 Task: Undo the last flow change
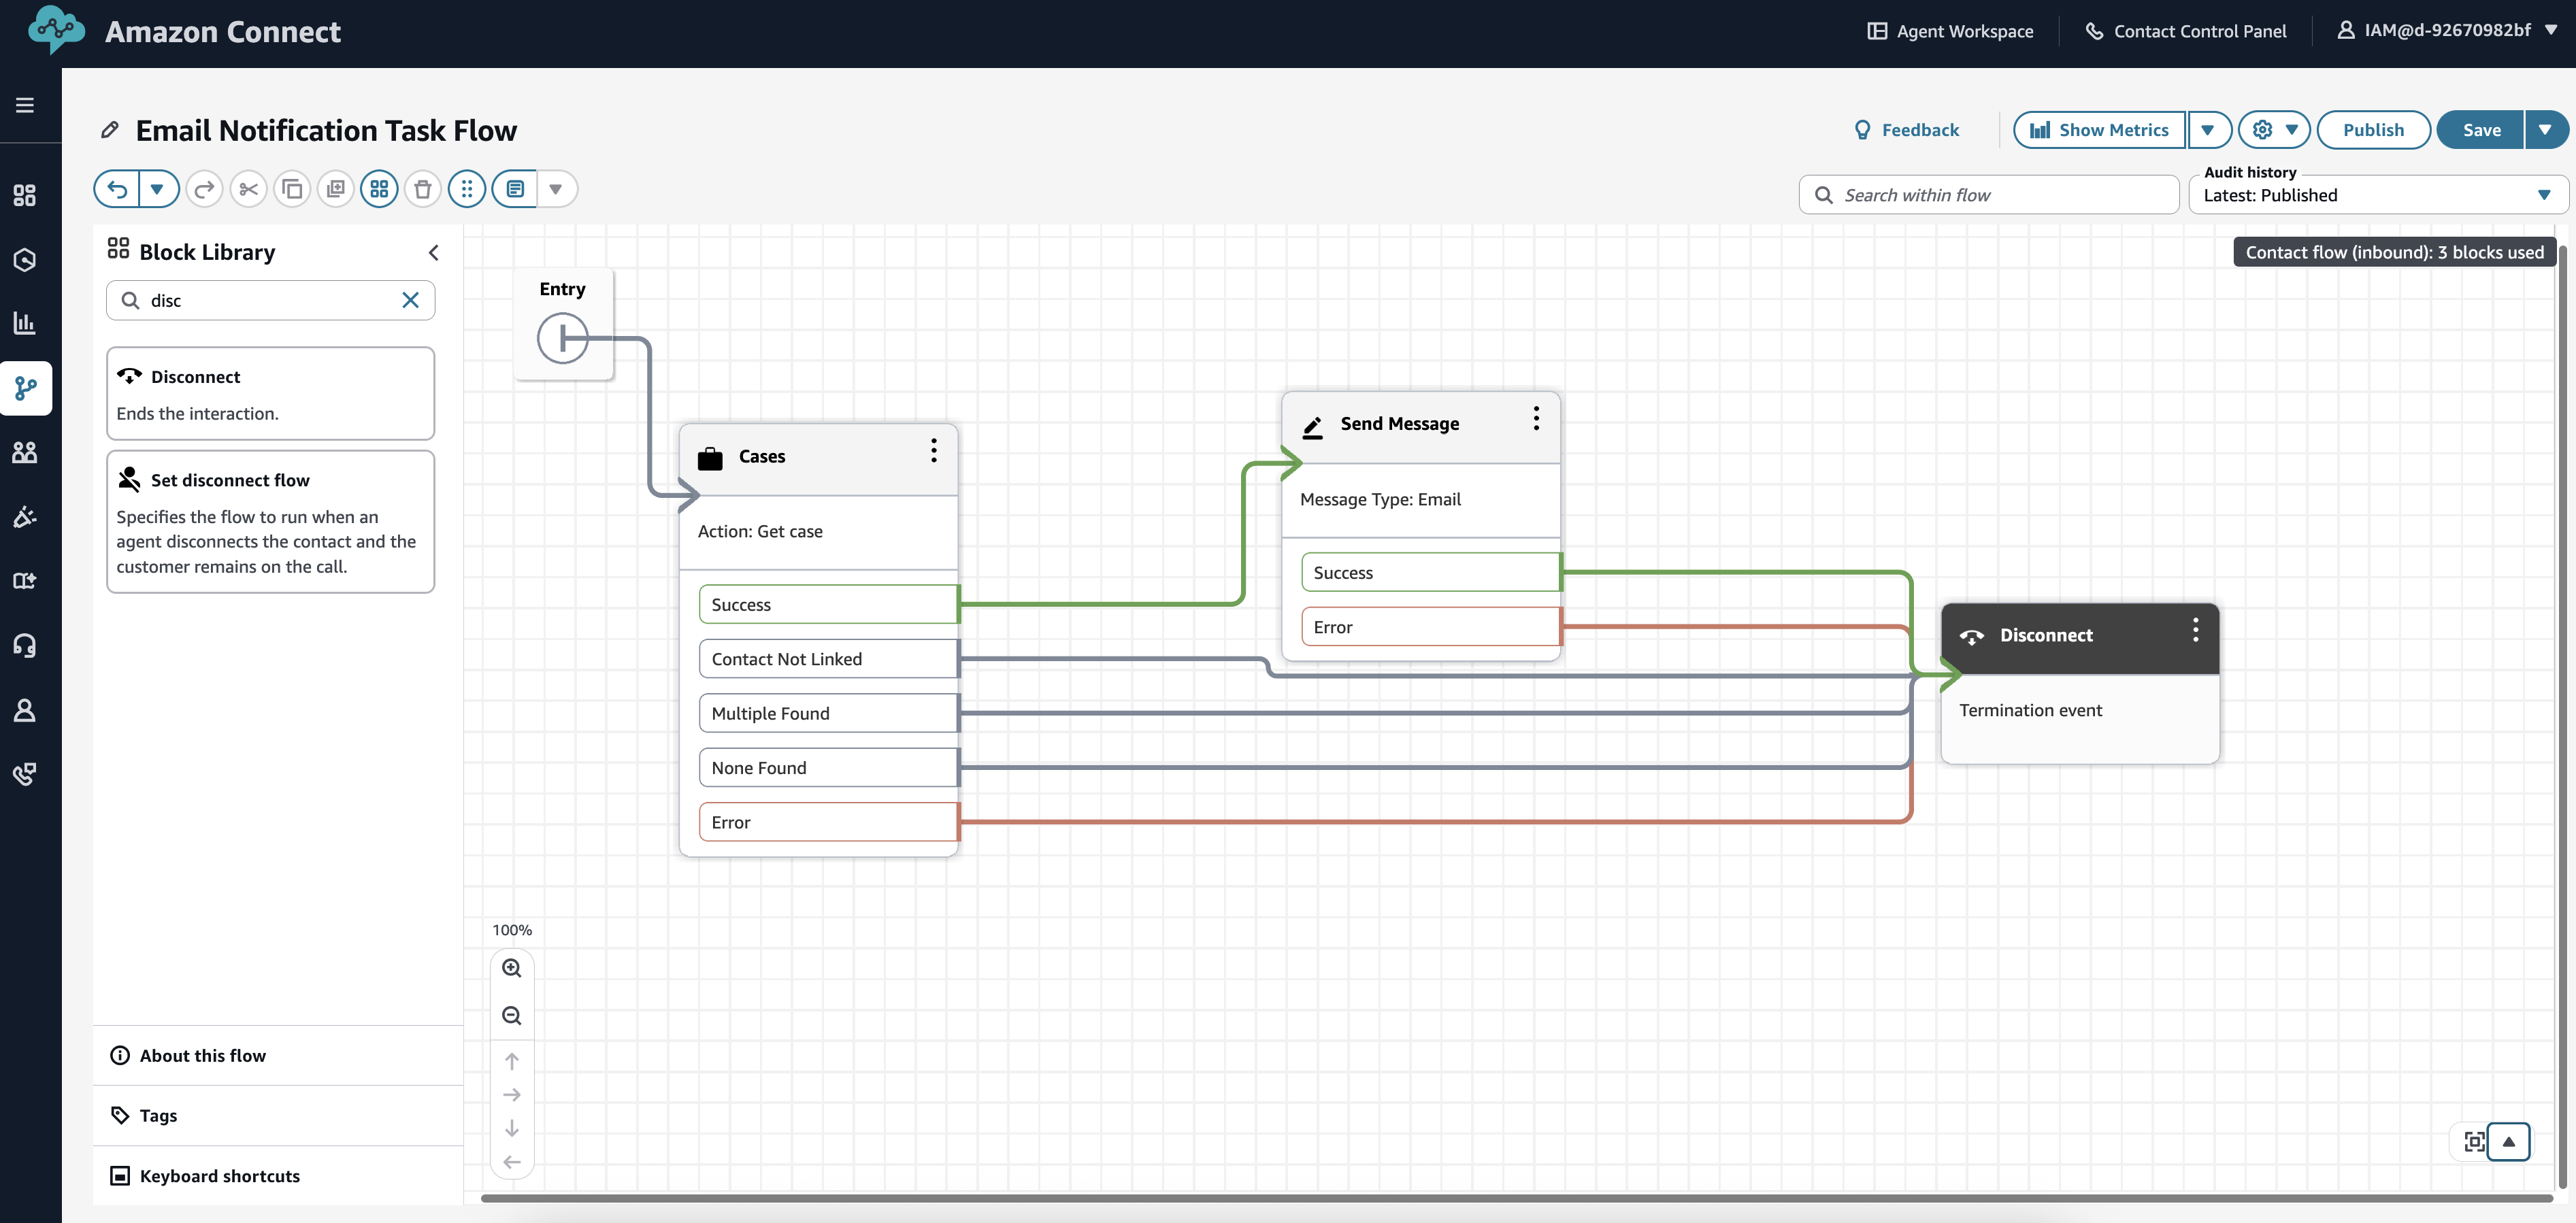click(x=117, y=188)
